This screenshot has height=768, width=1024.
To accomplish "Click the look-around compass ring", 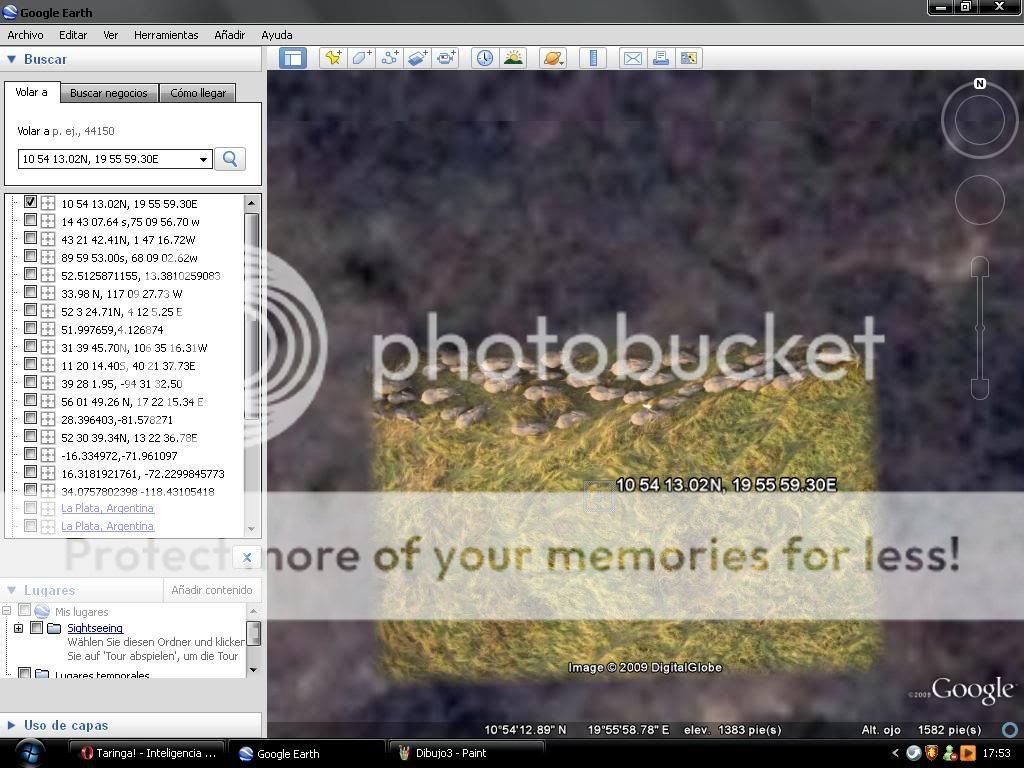I will 980,120.
